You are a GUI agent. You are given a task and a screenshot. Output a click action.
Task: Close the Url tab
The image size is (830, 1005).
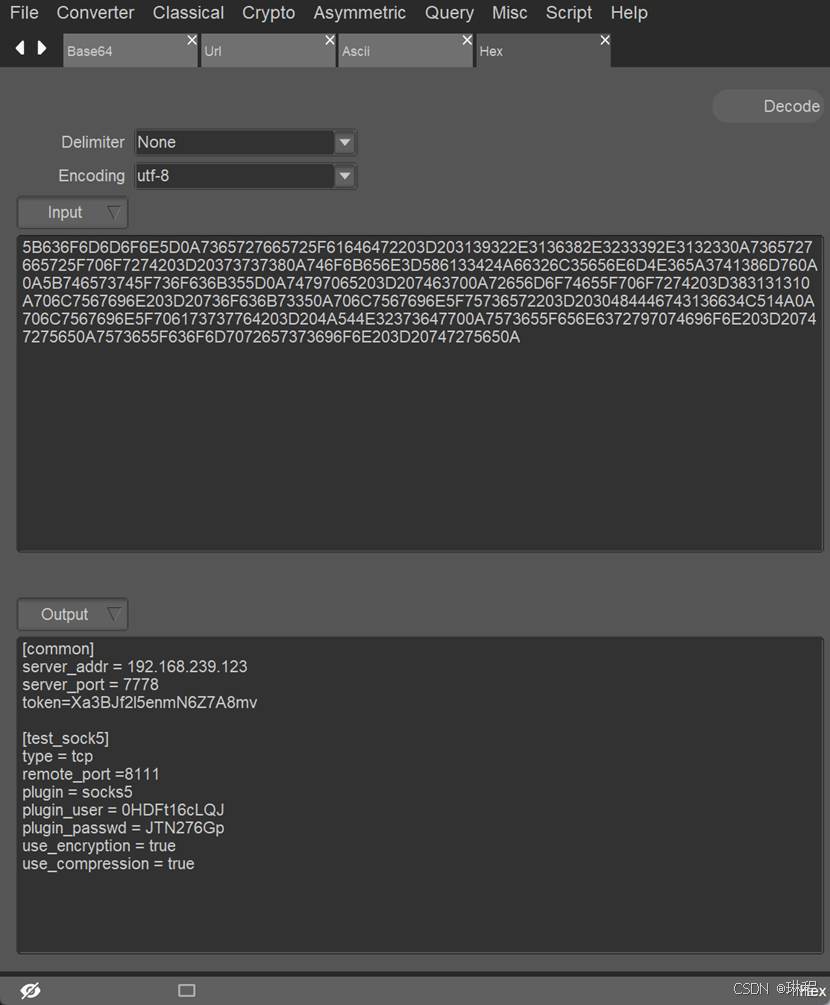(x=329, y=40)
